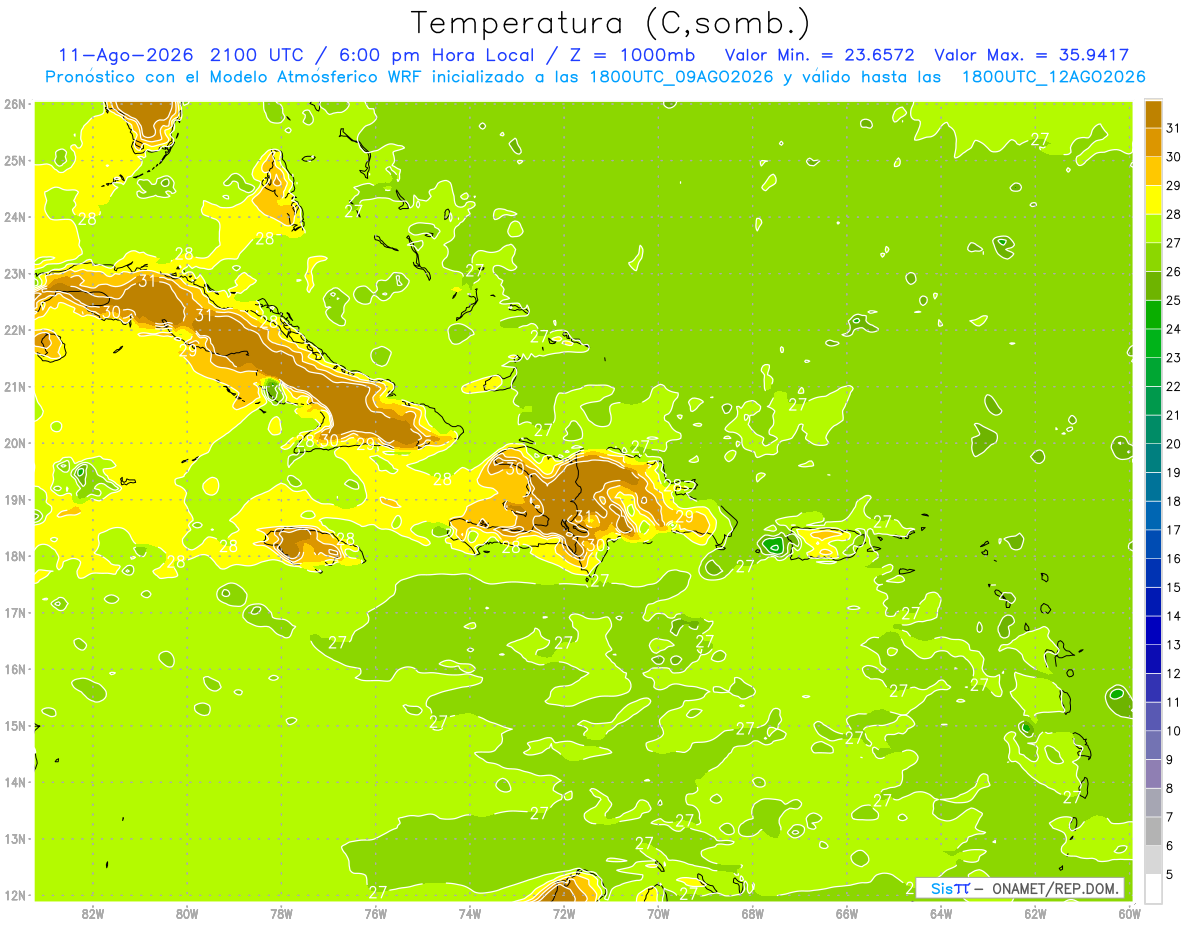Click the '18N' latitude axis label
Viewport: 1200px width, 927px height.
[x=14, y=556]
